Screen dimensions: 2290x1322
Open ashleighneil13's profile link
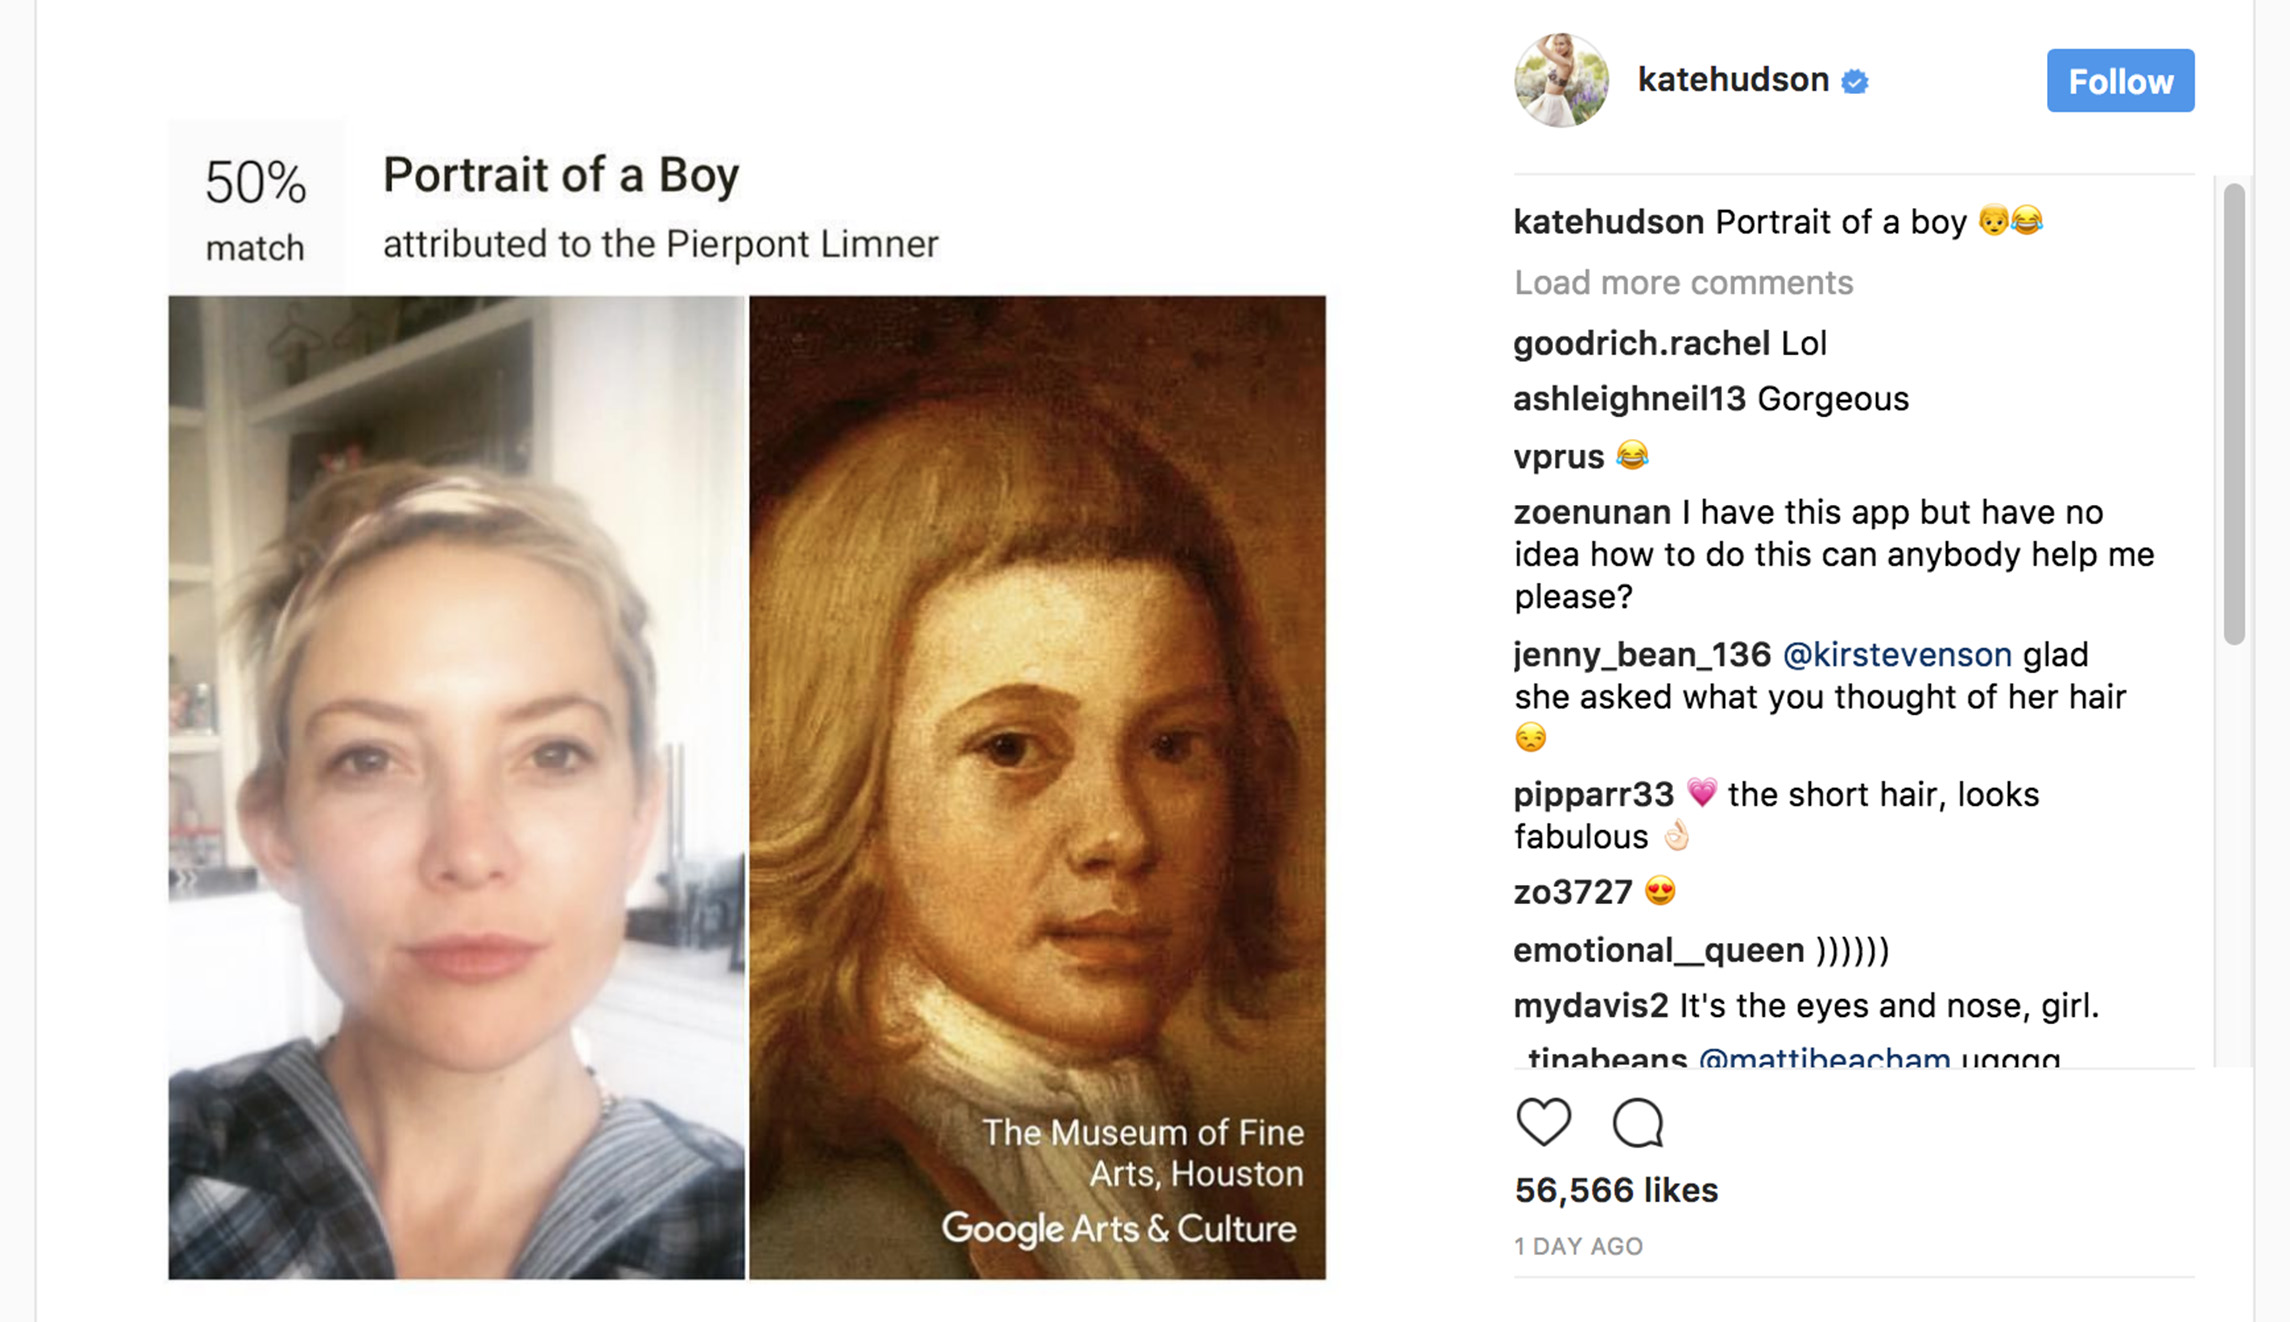tap(1629, 399)
